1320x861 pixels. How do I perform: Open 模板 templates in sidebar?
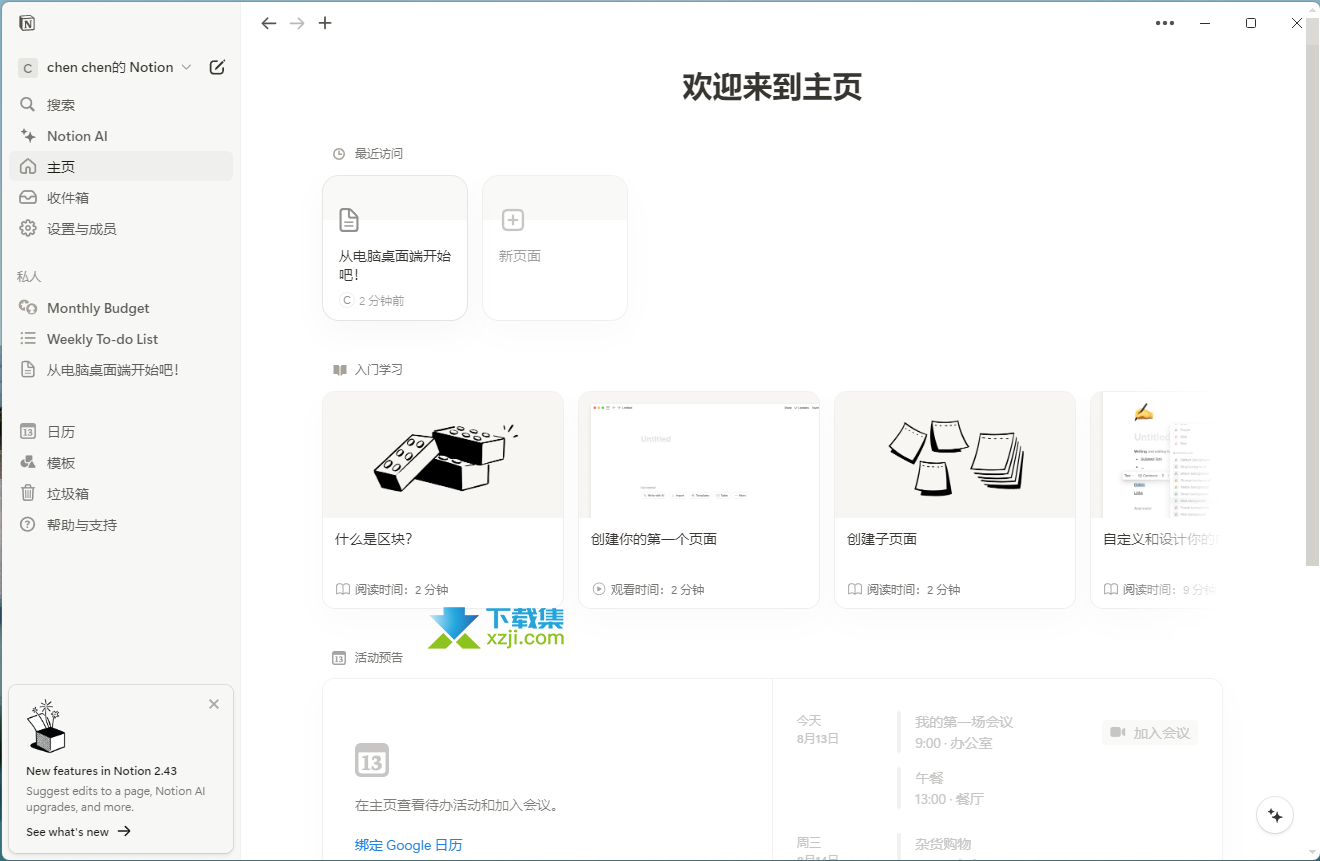[121, 462]
